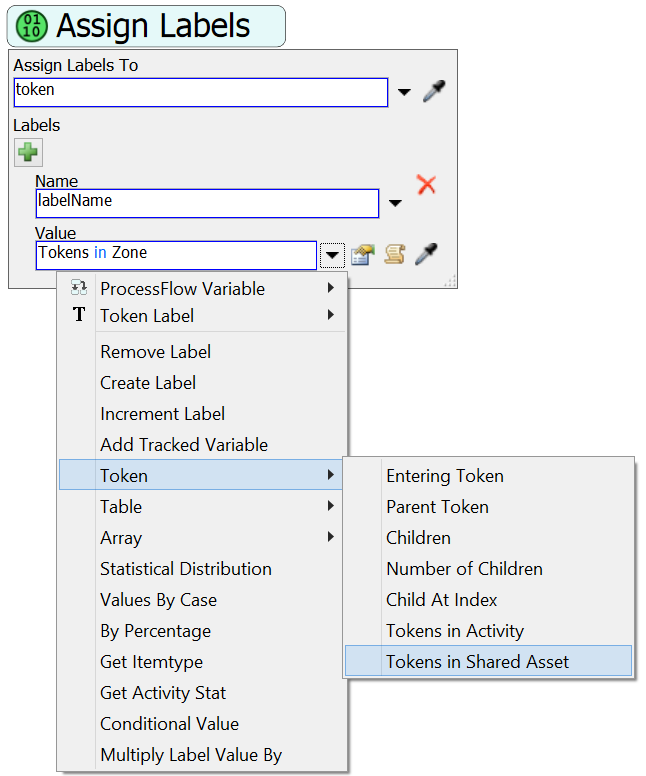The image size is (646, 776).
Task: Click the Assign Labels activity icon
Action: point(32,26)
